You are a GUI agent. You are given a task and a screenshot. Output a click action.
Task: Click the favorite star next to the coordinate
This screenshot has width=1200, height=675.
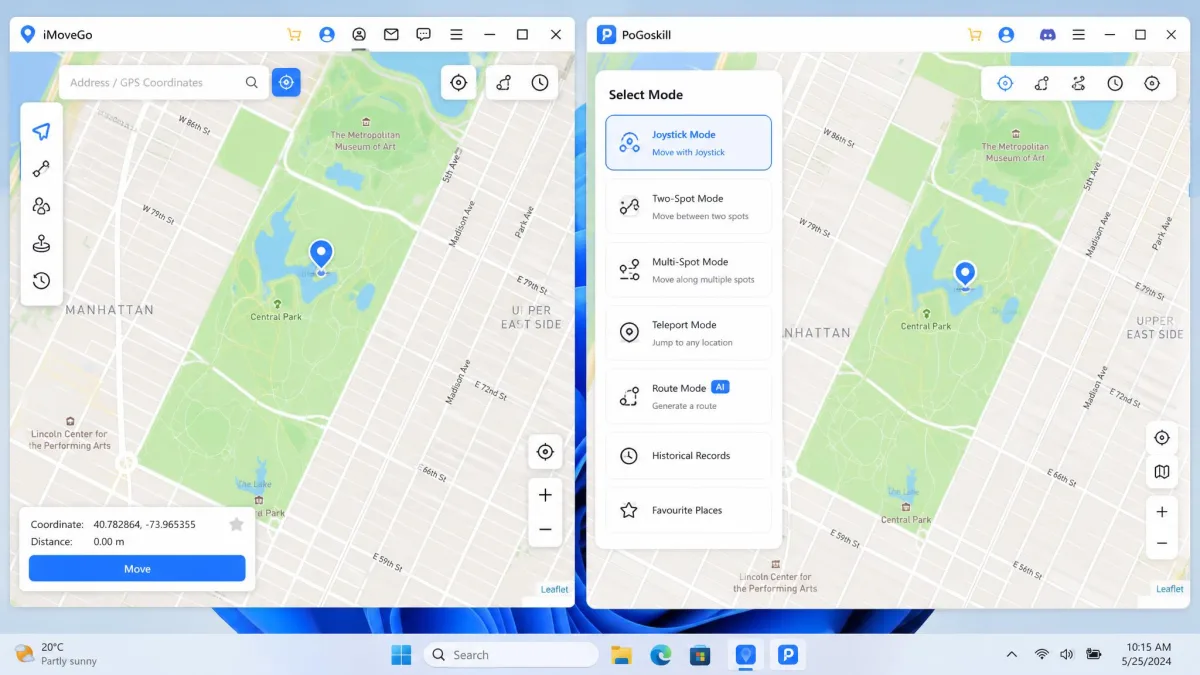coord(236,524)
